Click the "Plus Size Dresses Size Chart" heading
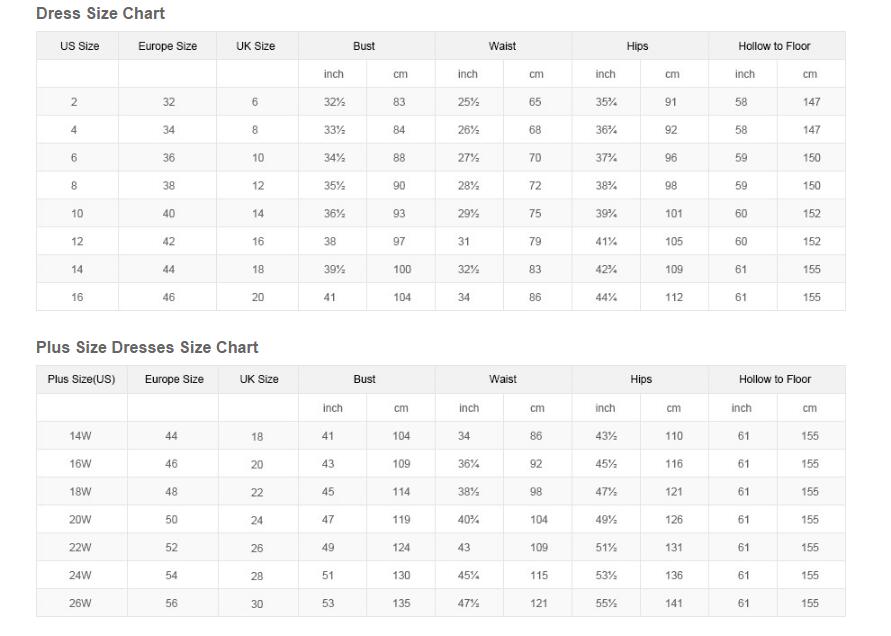891x636 pixels. 147,347
